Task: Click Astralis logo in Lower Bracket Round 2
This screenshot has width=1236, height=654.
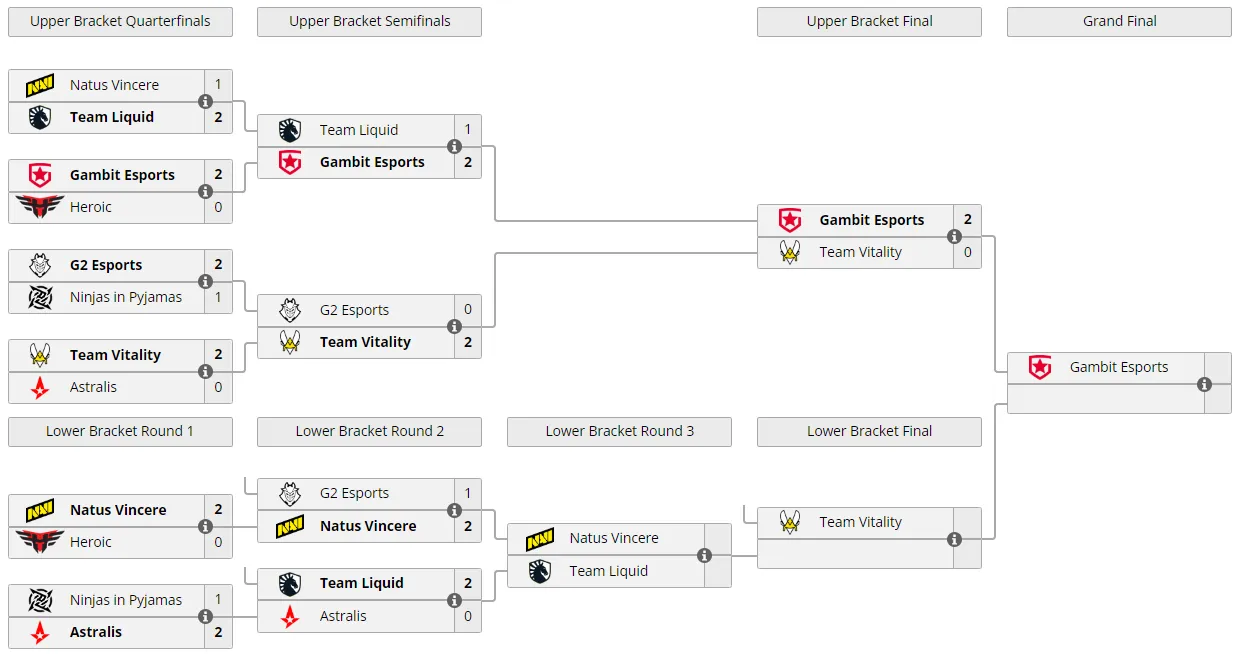Action: tap(290, 616)
